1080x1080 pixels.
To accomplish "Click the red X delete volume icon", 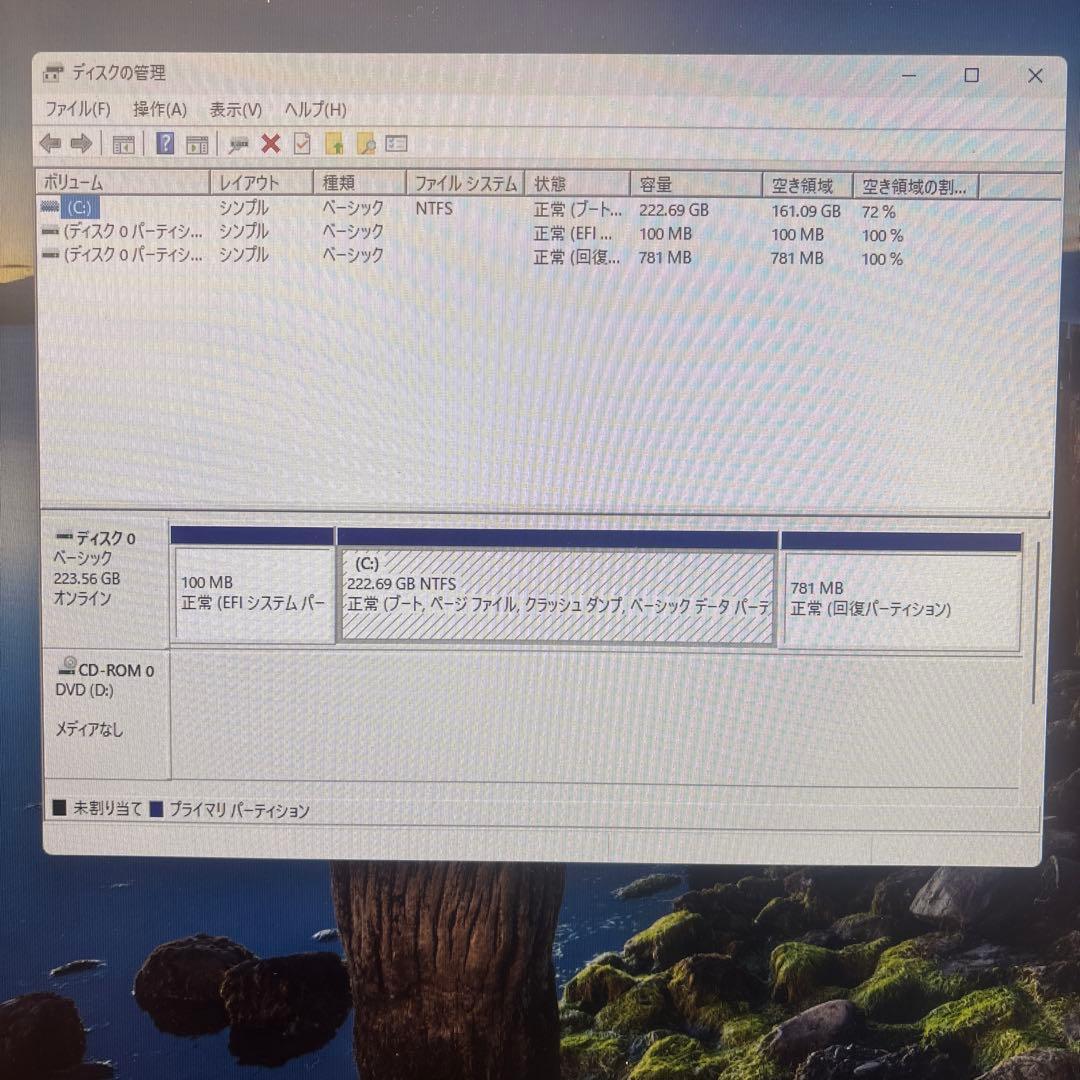I will [270, 143].
